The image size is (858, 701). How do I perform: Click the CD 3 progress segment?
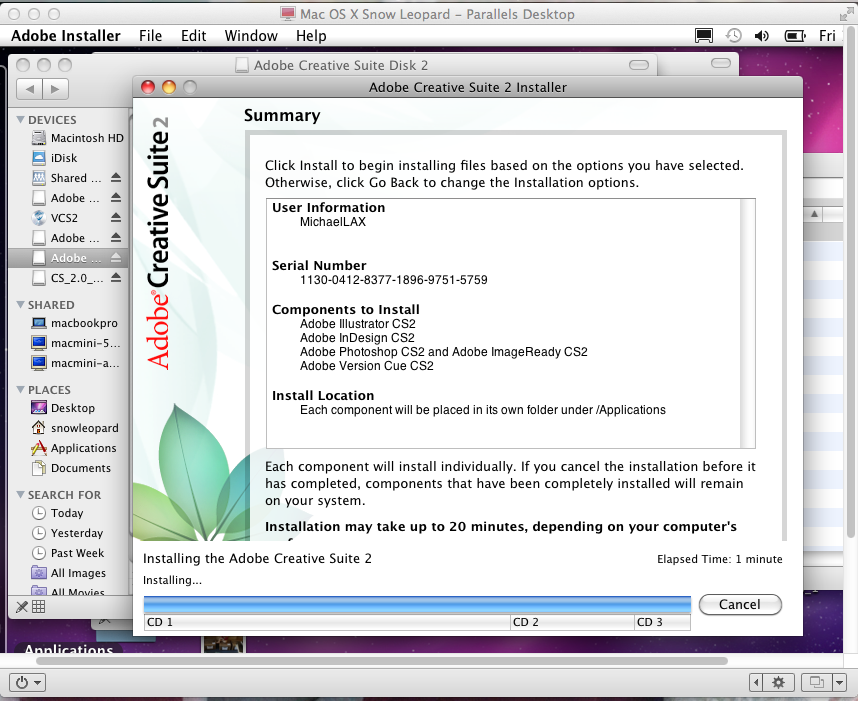(662, 622)
